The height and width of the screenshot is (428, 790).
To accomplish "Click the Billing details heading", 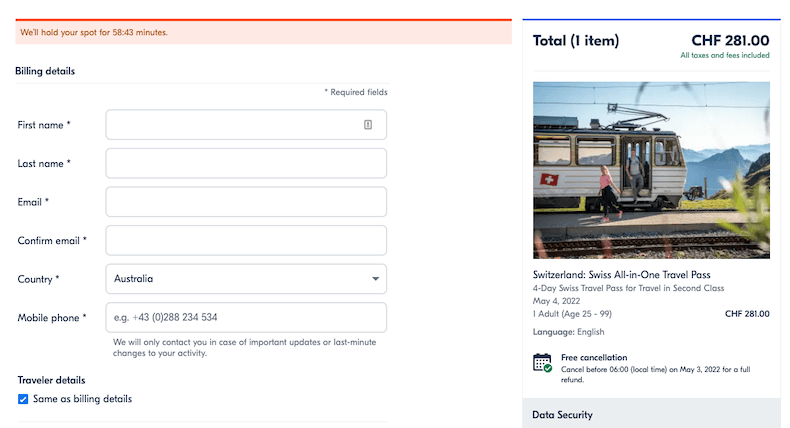I will pyautogui.click(x=45, y=71).
